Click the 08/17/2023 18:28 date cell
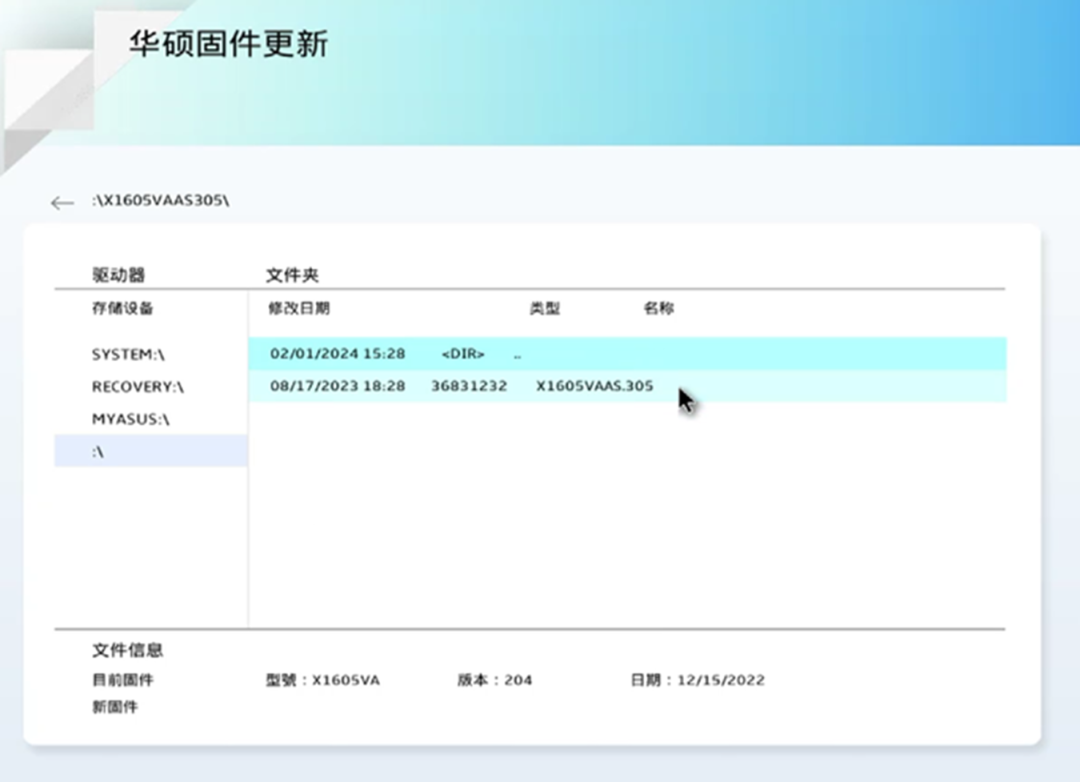1080x782 pixels. click(x=338, y=386)
